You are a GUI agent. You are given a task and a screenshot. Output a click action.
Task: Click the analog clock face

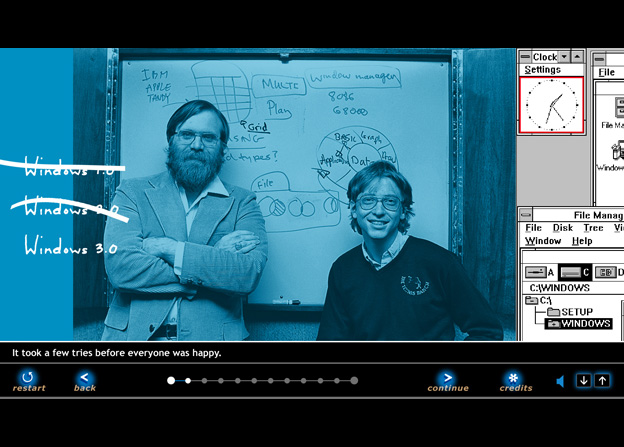coord(552,105)
